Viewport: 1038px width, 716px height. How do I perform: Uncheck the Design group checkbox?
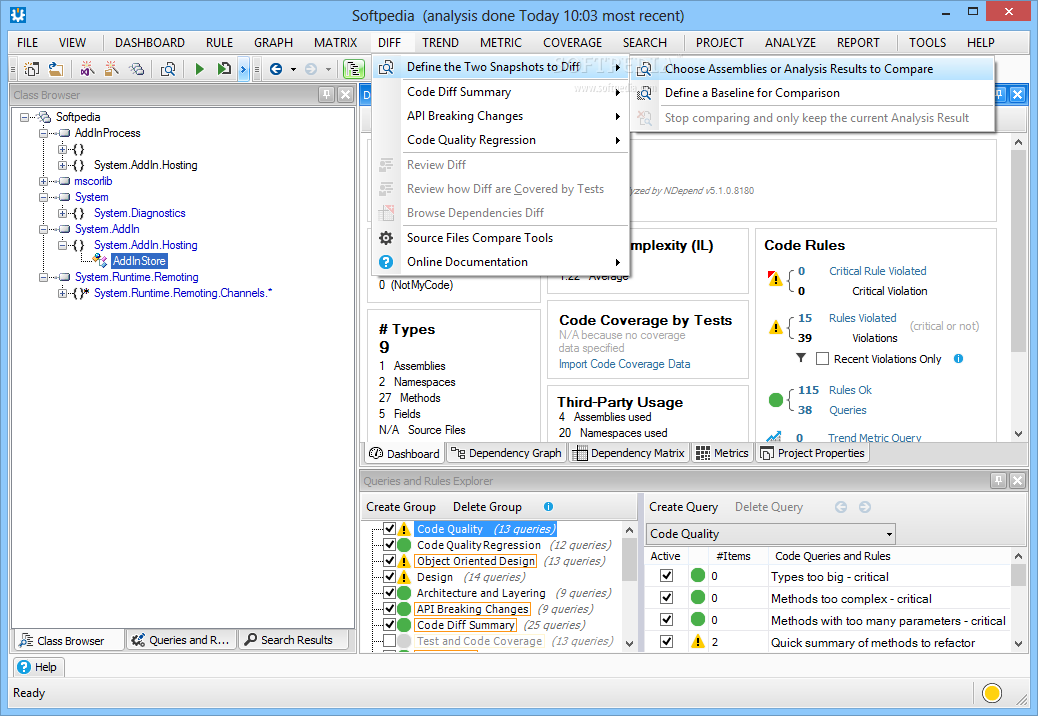(389, 576)
